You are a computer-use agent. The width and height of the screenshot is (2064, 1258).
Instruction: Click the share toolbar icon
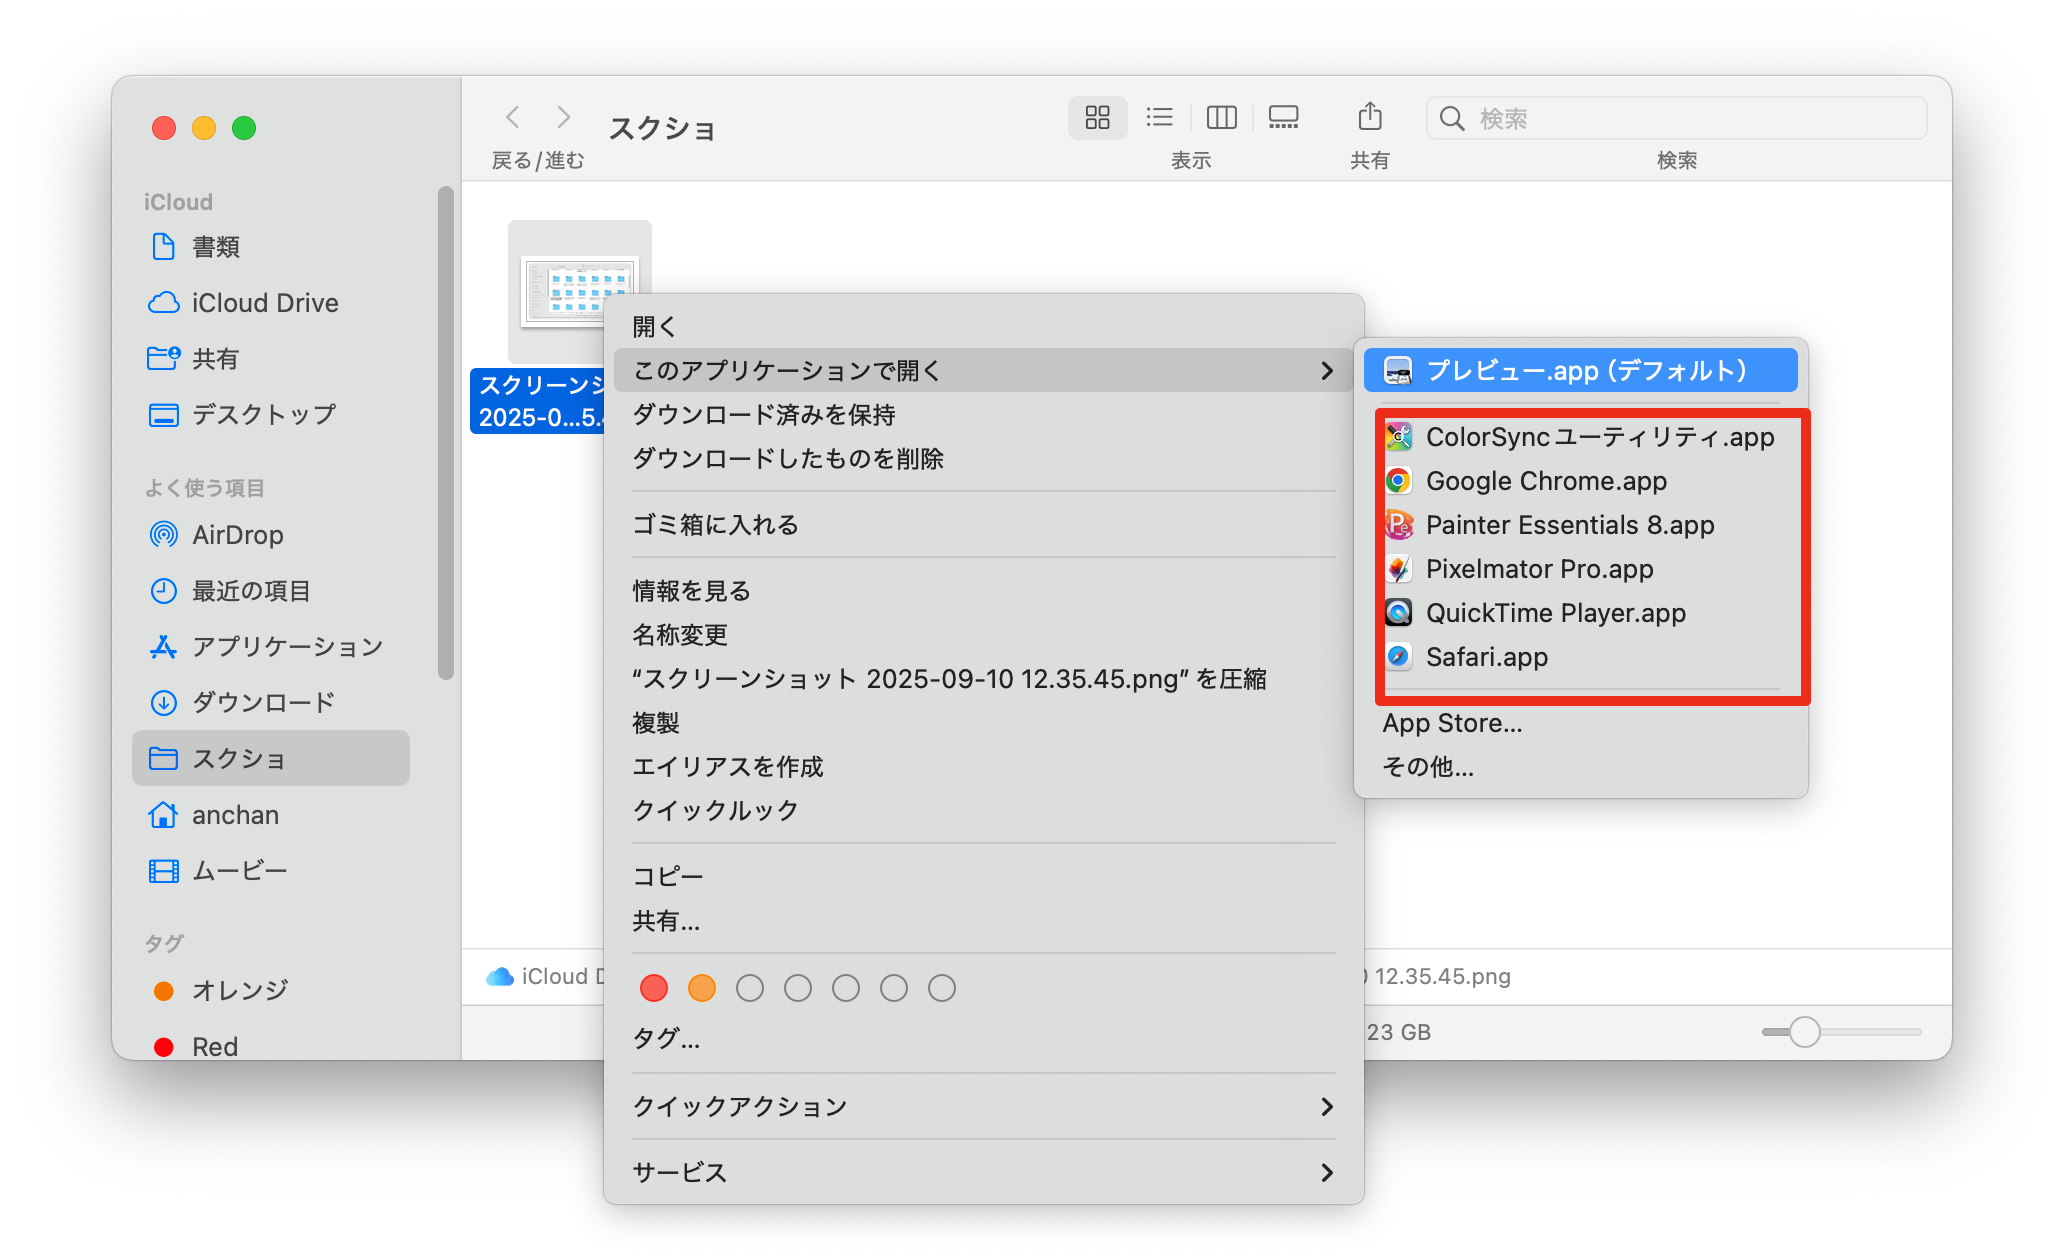click(1369, 117)
